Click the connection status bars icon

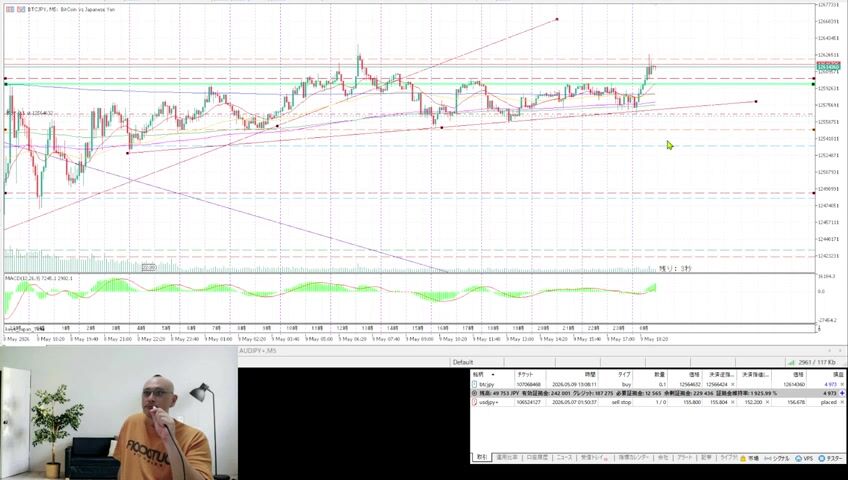[x=791, y=362]
